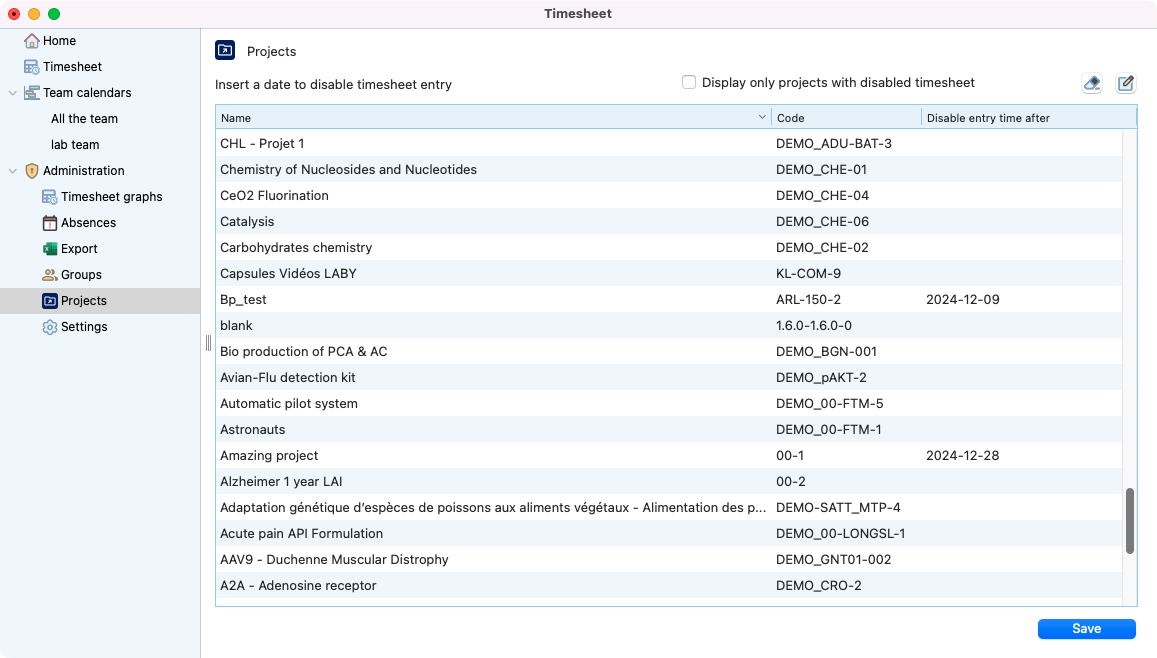This screenshot has height=658, width=1157.
Task: Click code cell DEMO-SATT_MTP-4
Action: pyautogui.click(x=838, y=508)
